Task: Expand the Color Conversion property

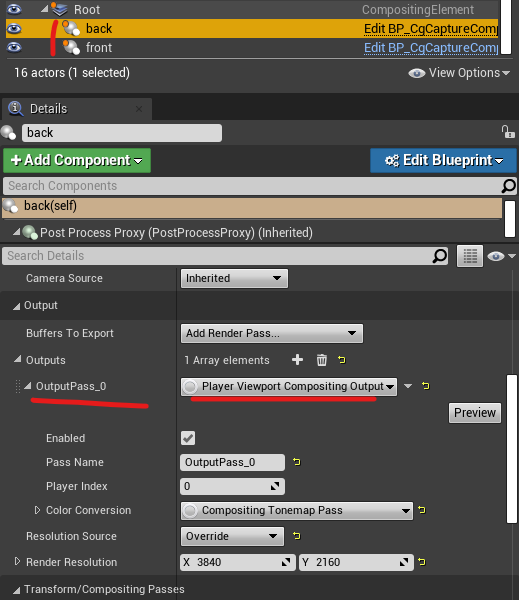Action: [37, 510]
